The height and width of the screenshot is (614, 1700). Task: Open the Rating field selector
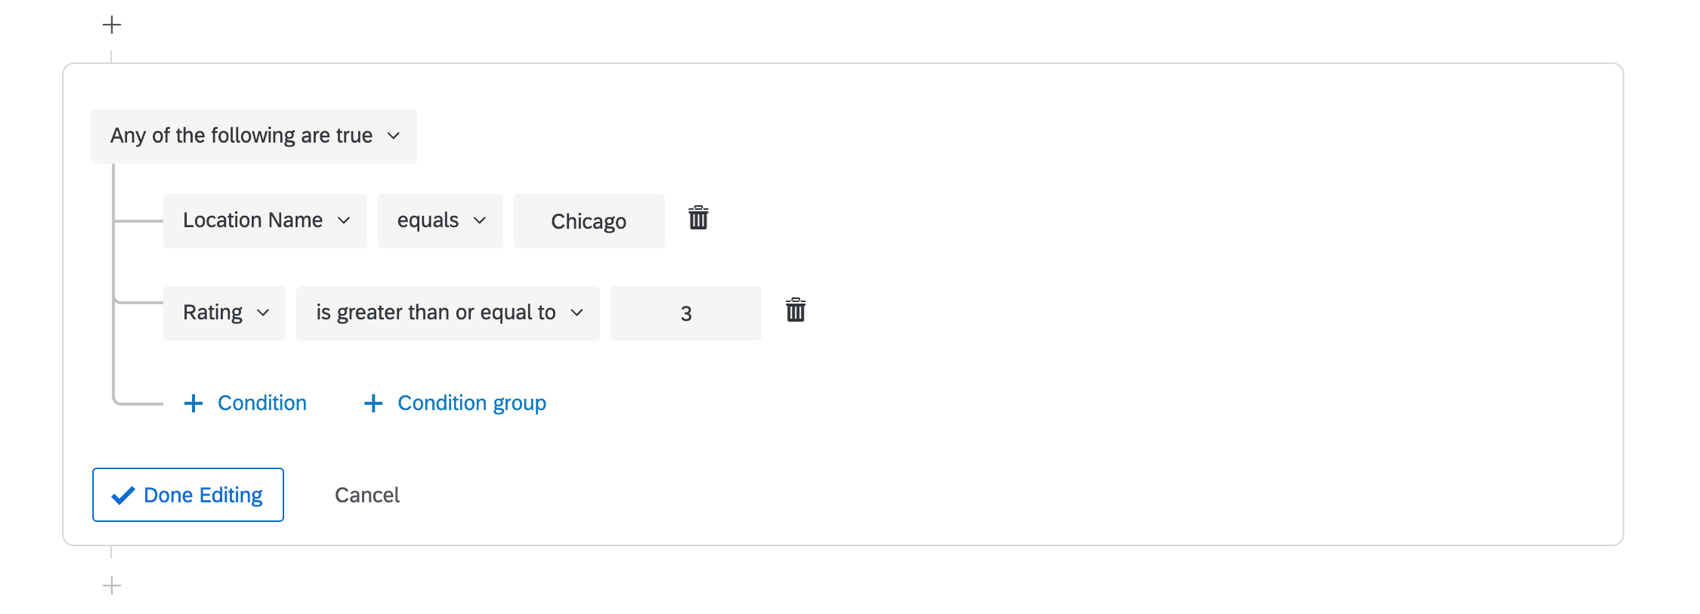pos(224,312)
